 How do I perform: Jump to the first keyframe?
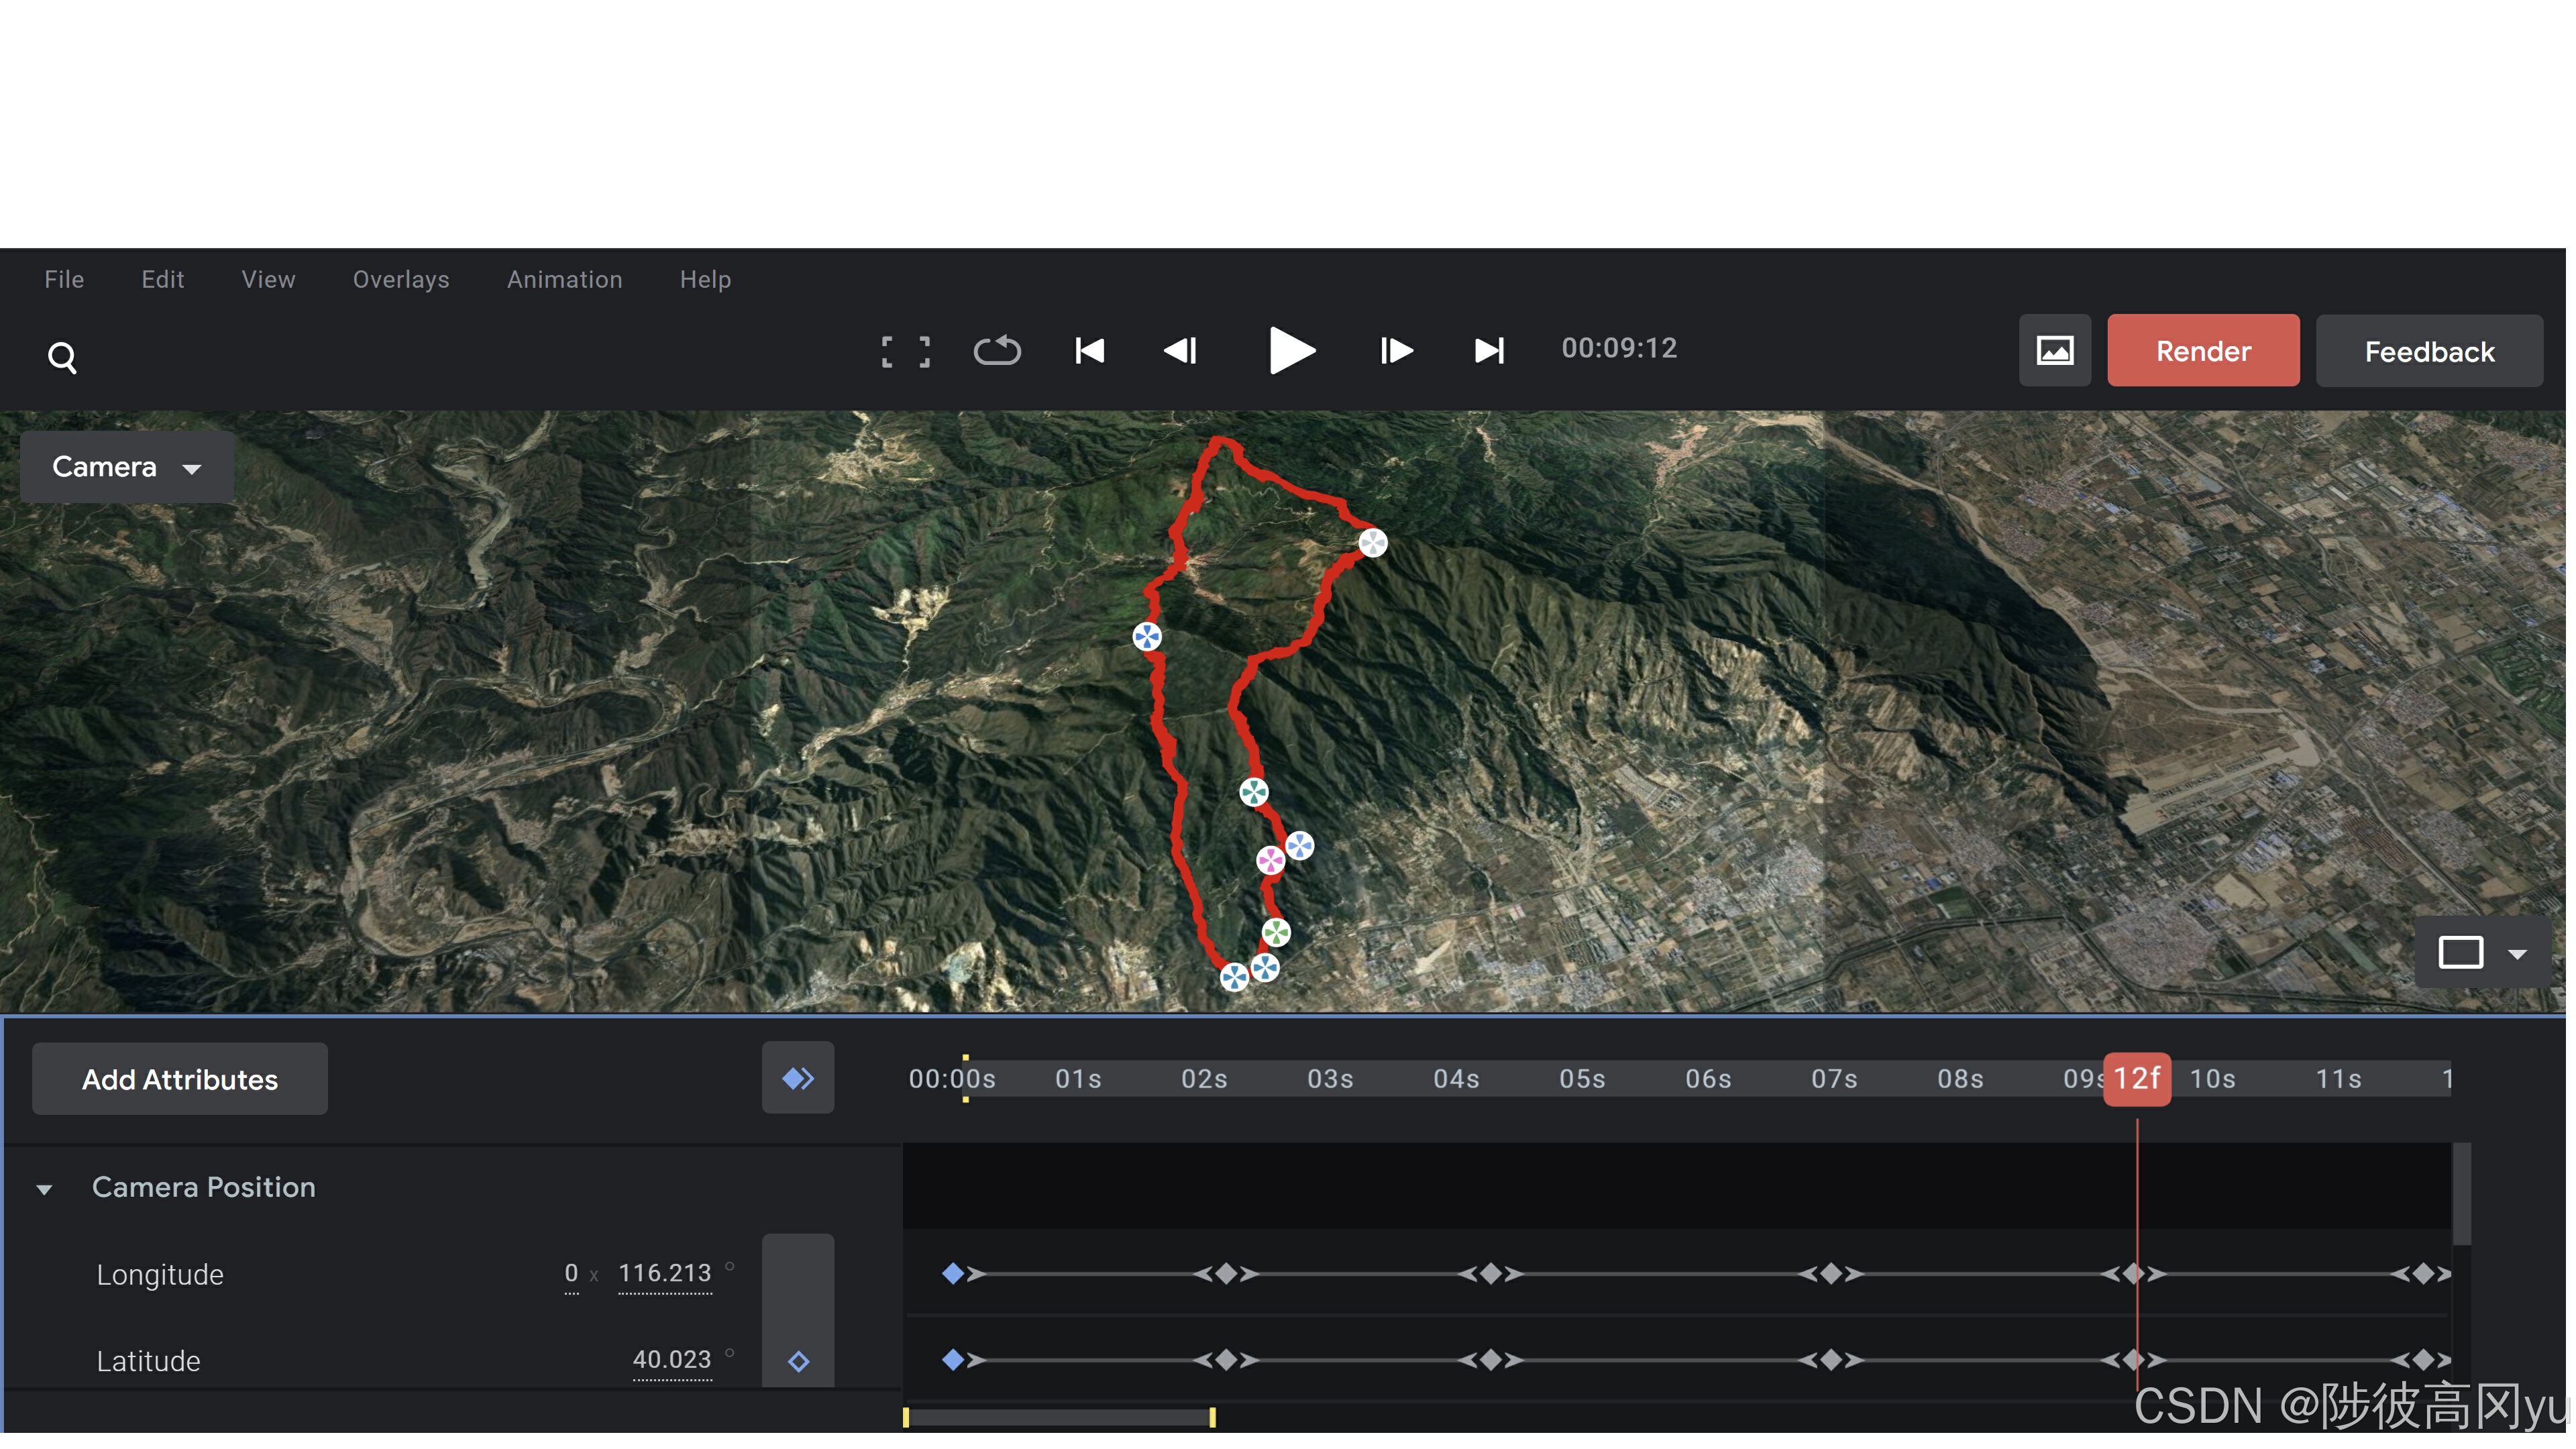click(x=1089, y=351)
